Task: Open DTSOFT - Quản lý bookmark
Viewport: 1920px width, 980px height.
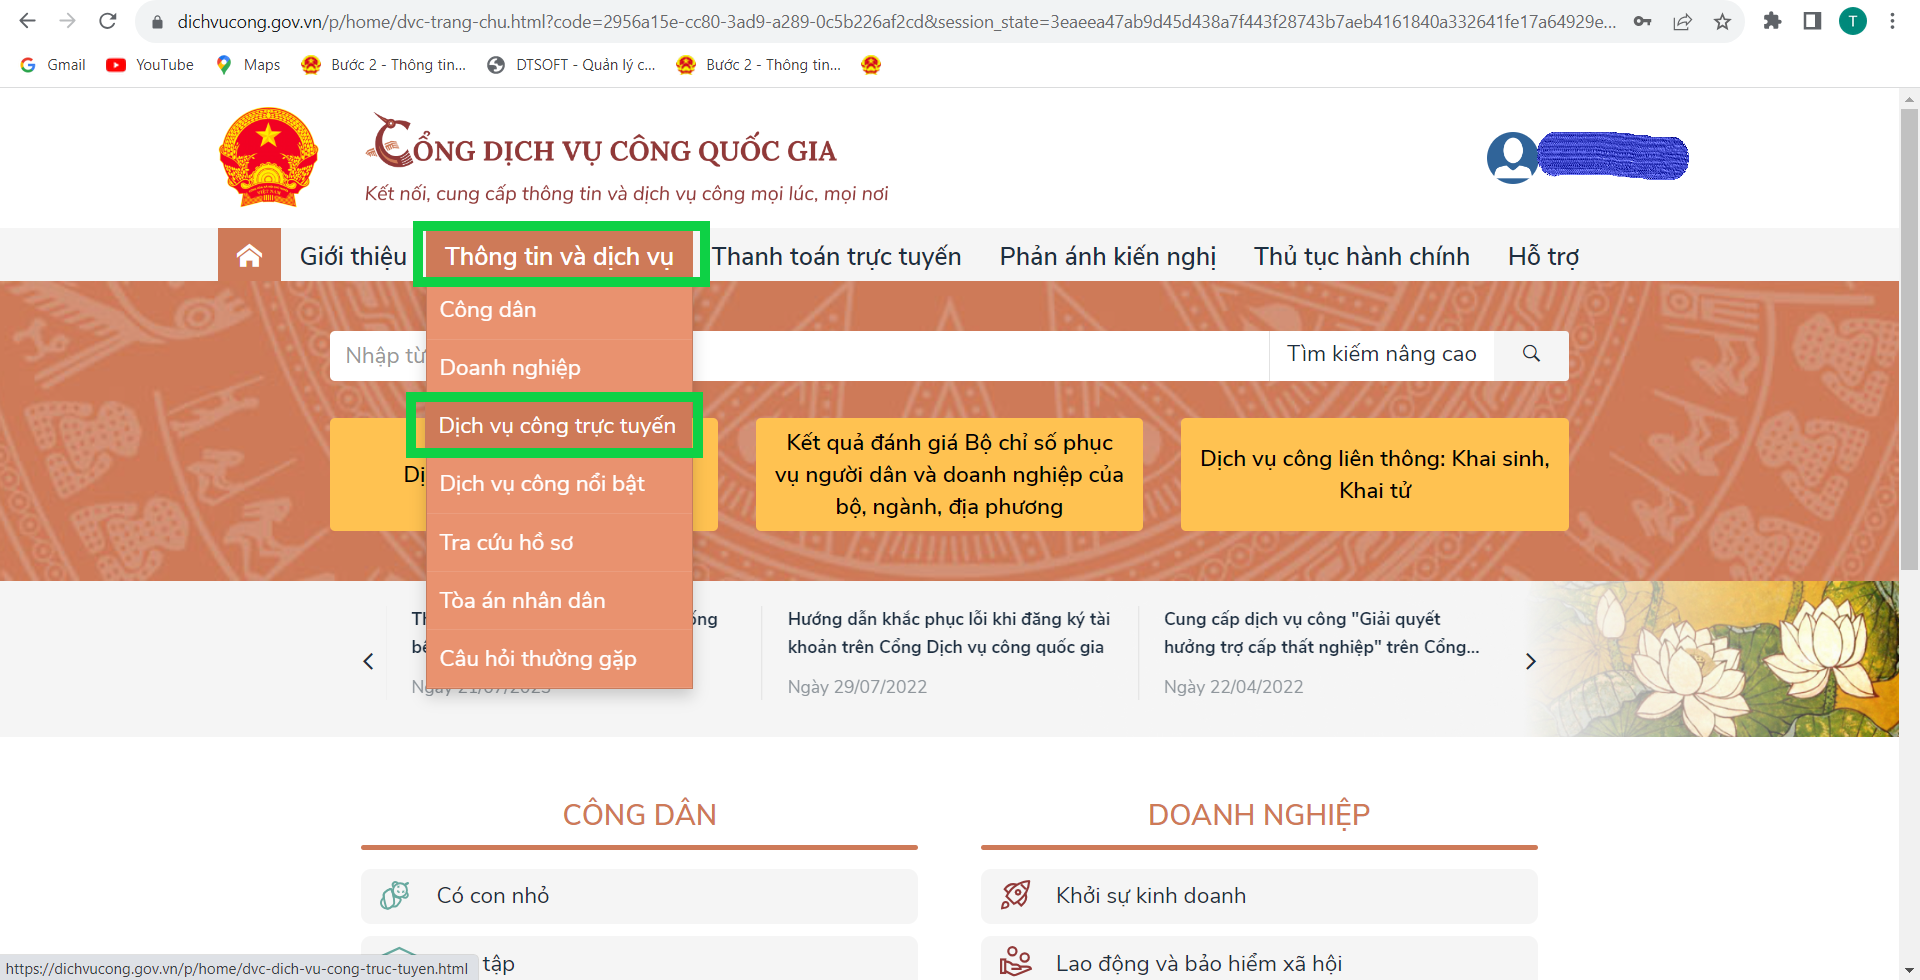Action: tap(571, 65)
